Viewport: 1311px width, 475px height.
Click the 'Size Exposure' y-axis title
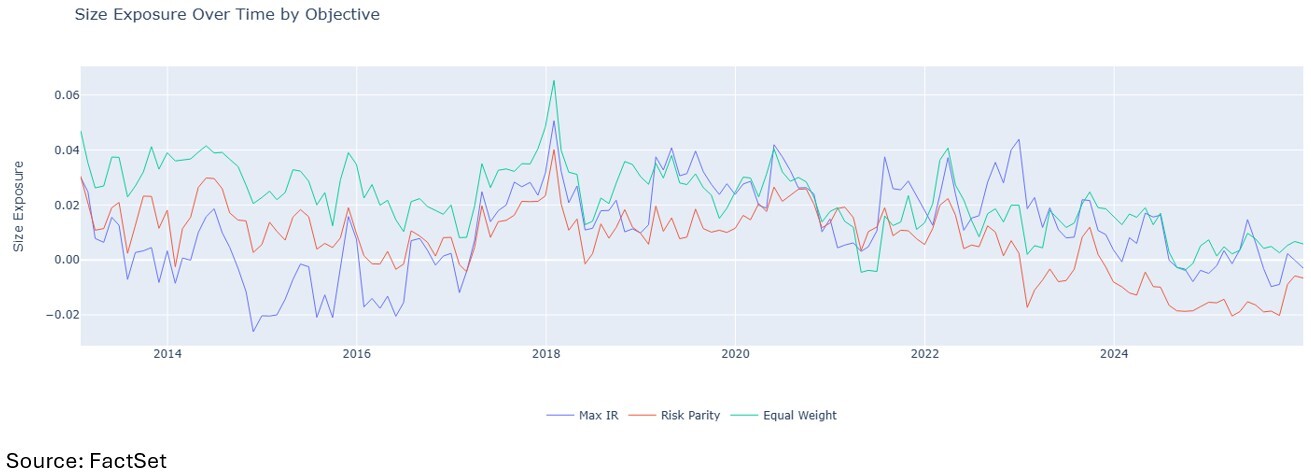18,206
